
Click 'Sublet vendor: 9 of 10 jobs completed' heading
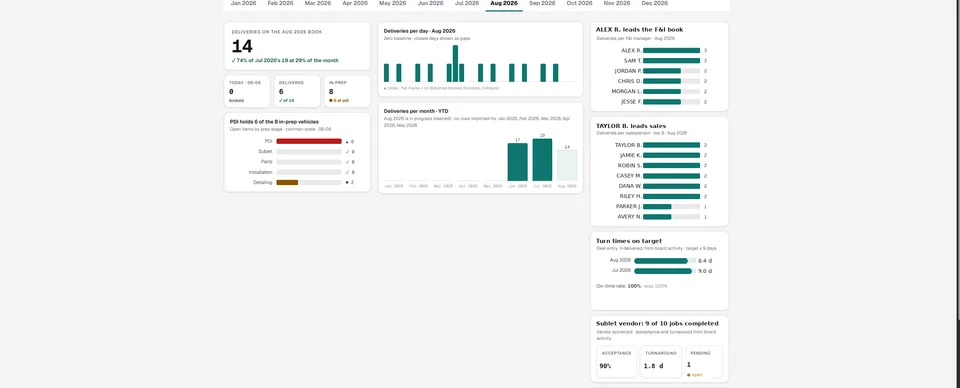pos(658,323)
